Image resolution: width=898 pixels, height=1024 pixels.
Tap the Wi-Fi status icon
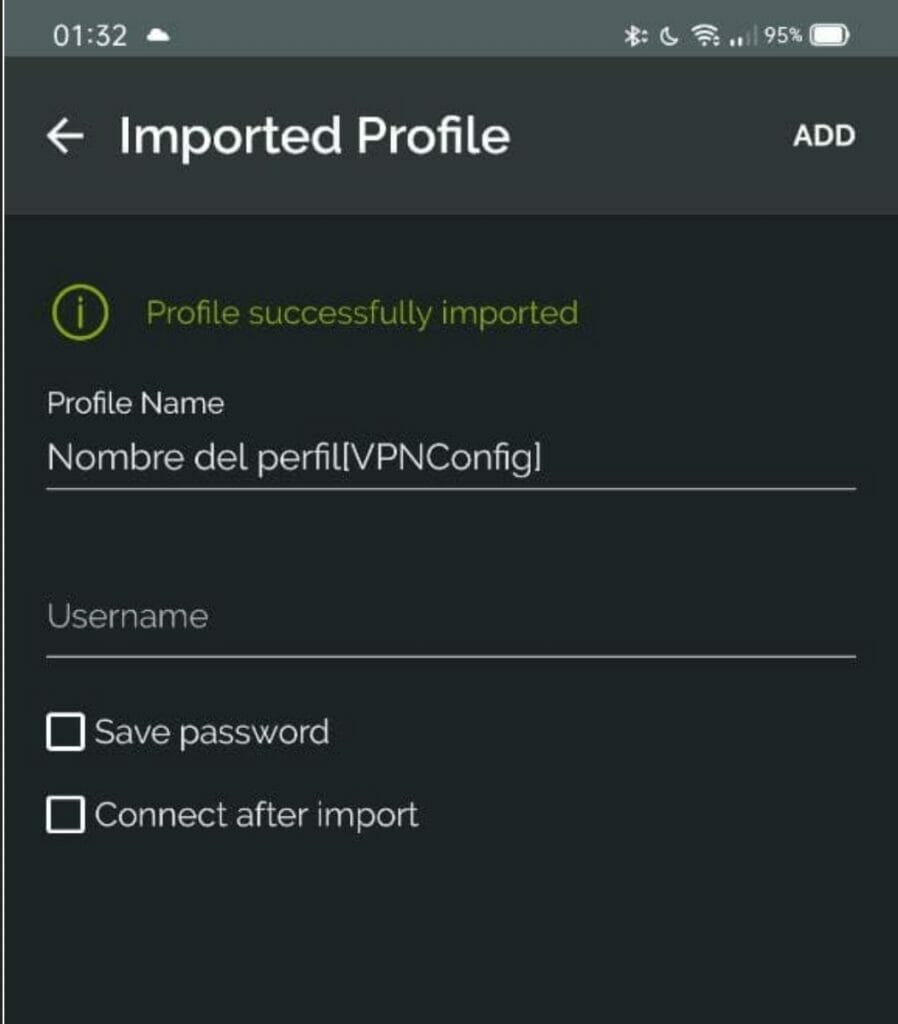click(x=705, y=35)
